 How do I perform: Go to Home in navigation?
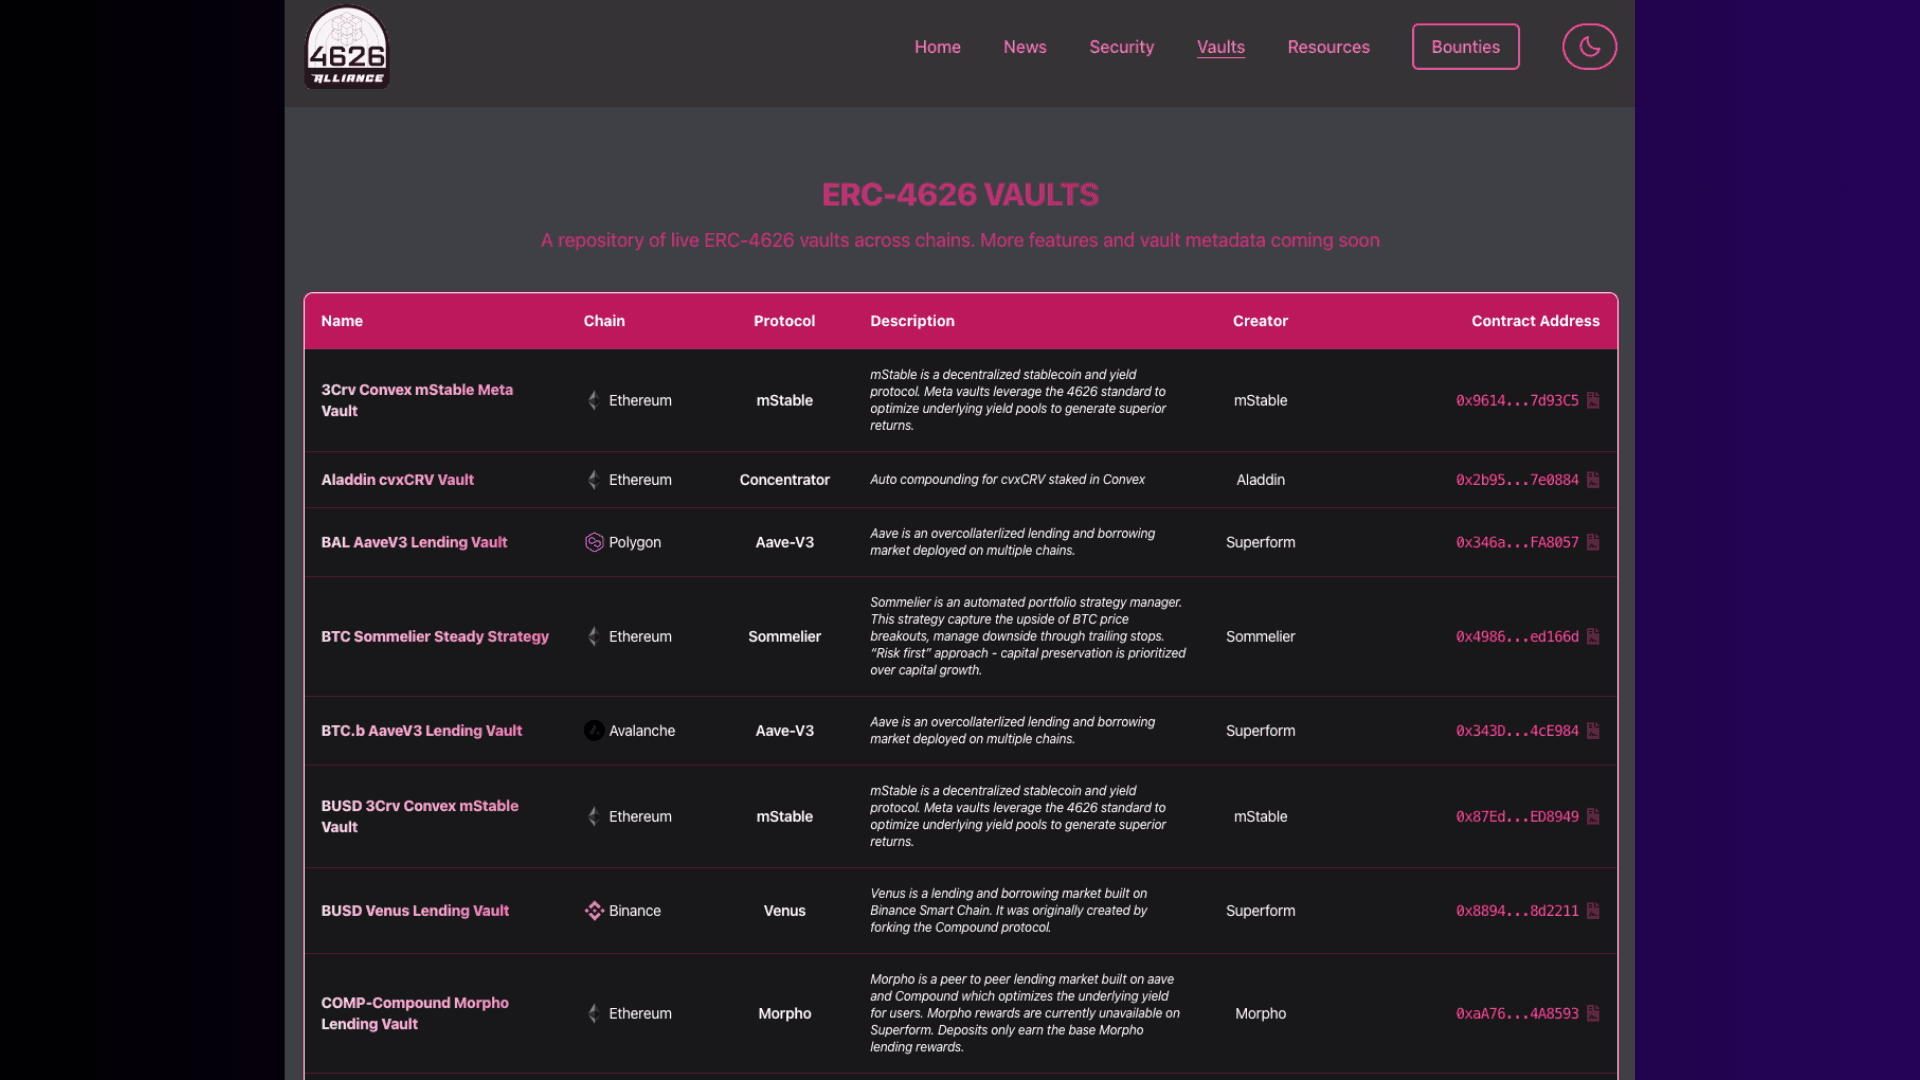pos(937,47)
